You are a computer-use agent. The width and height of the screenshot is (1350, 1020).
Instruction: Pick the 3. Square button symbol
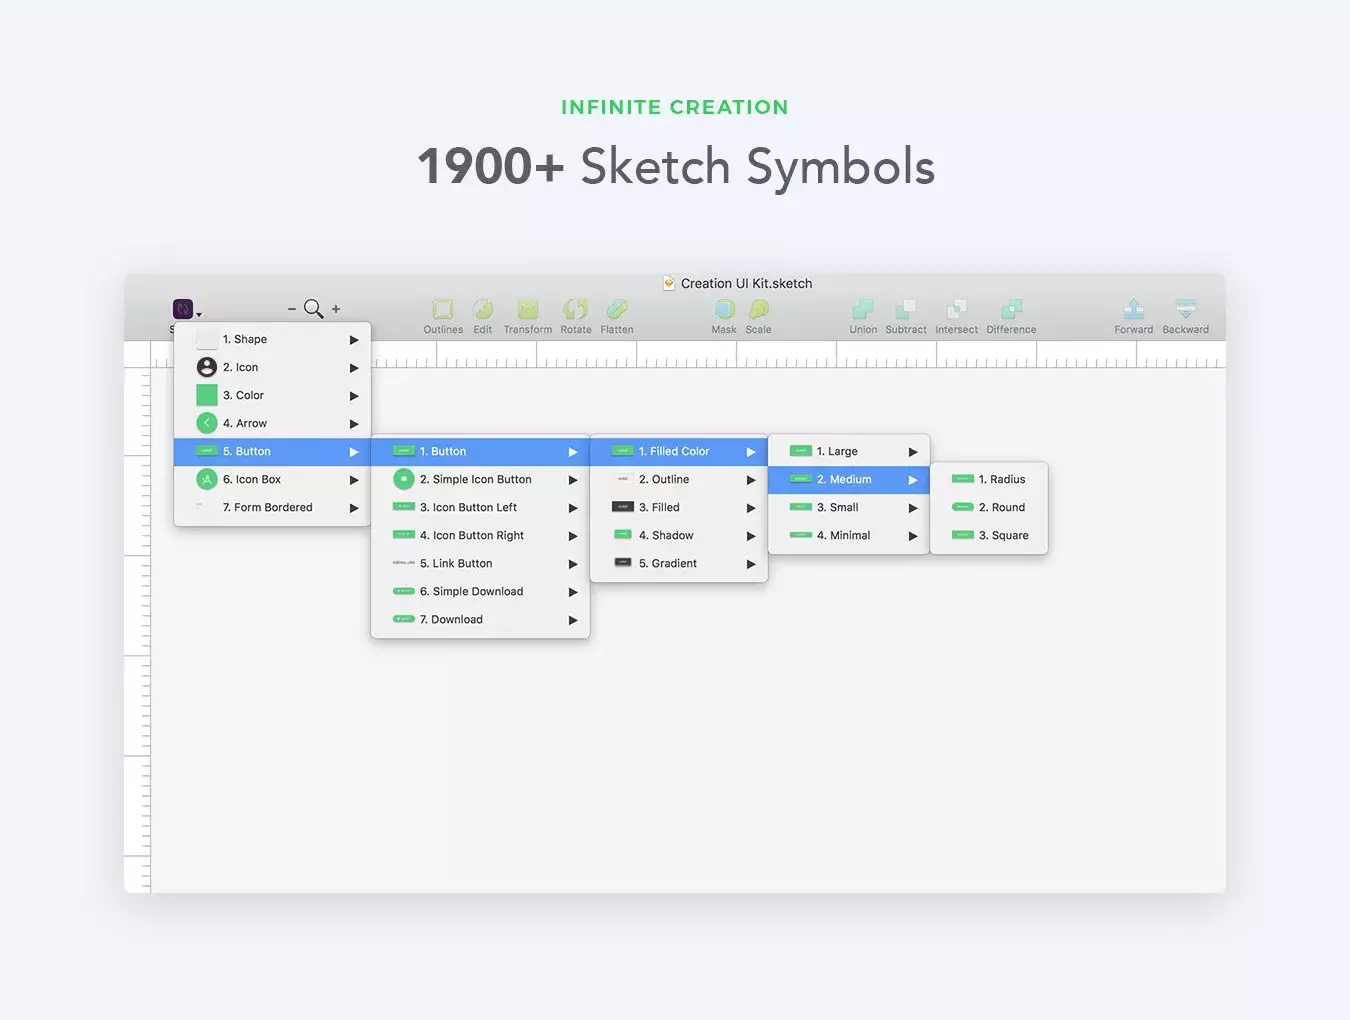(x=989, y=535)
